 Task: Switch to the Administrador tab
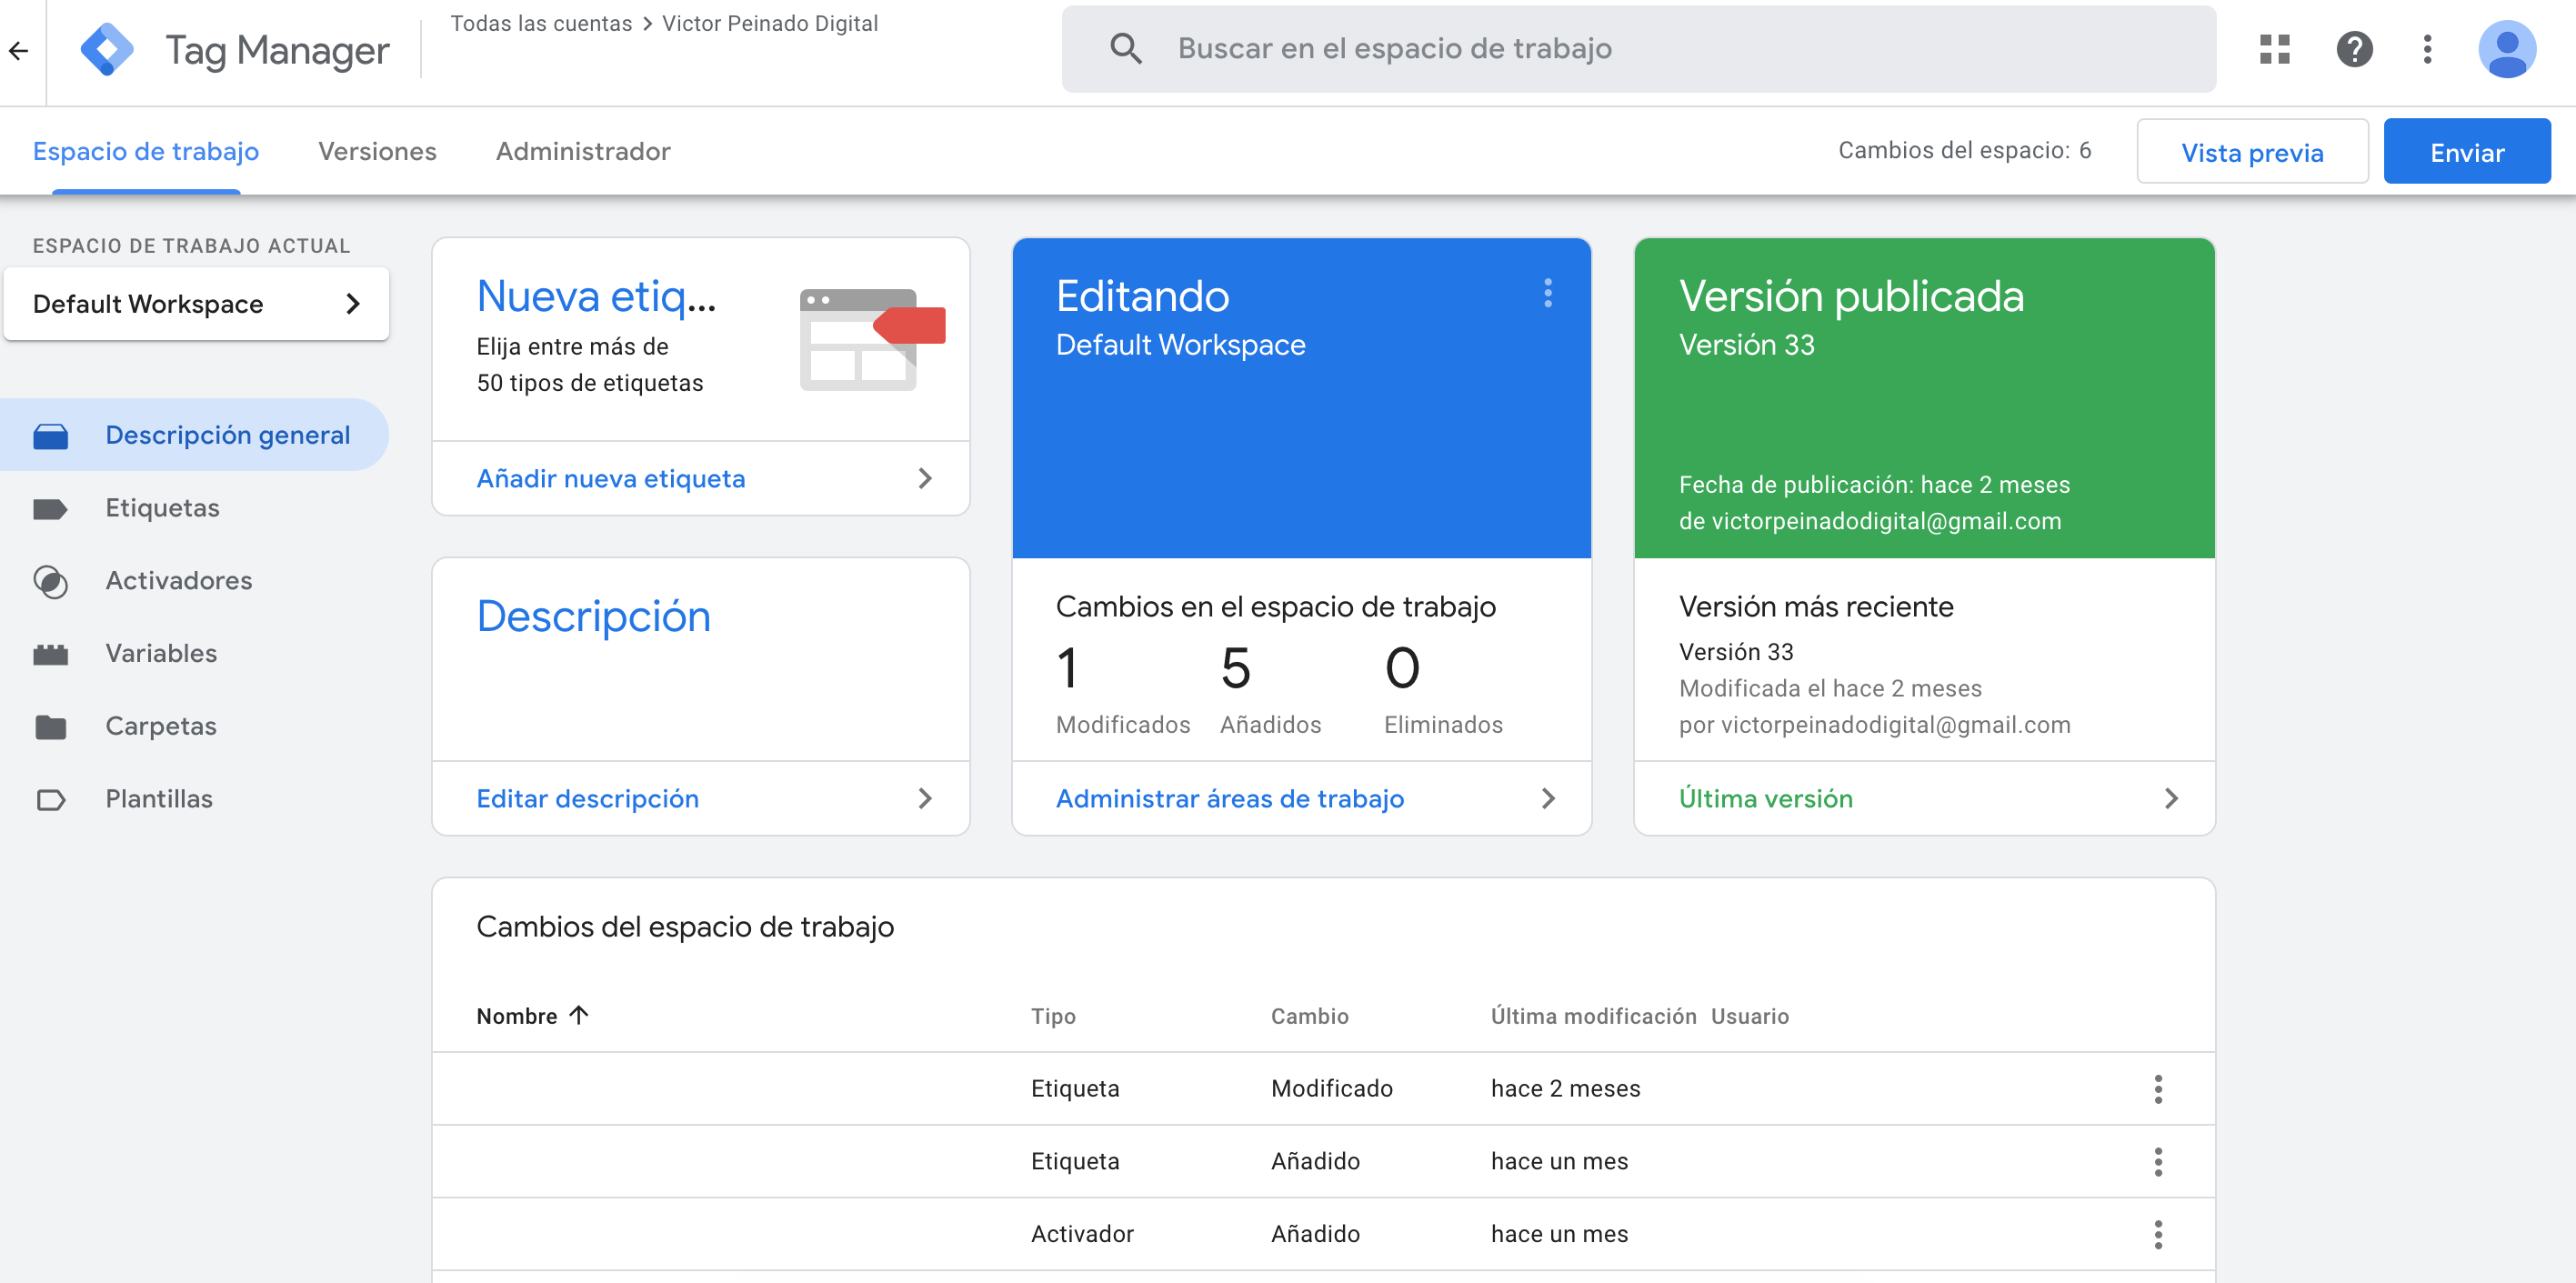pos(583,151)
